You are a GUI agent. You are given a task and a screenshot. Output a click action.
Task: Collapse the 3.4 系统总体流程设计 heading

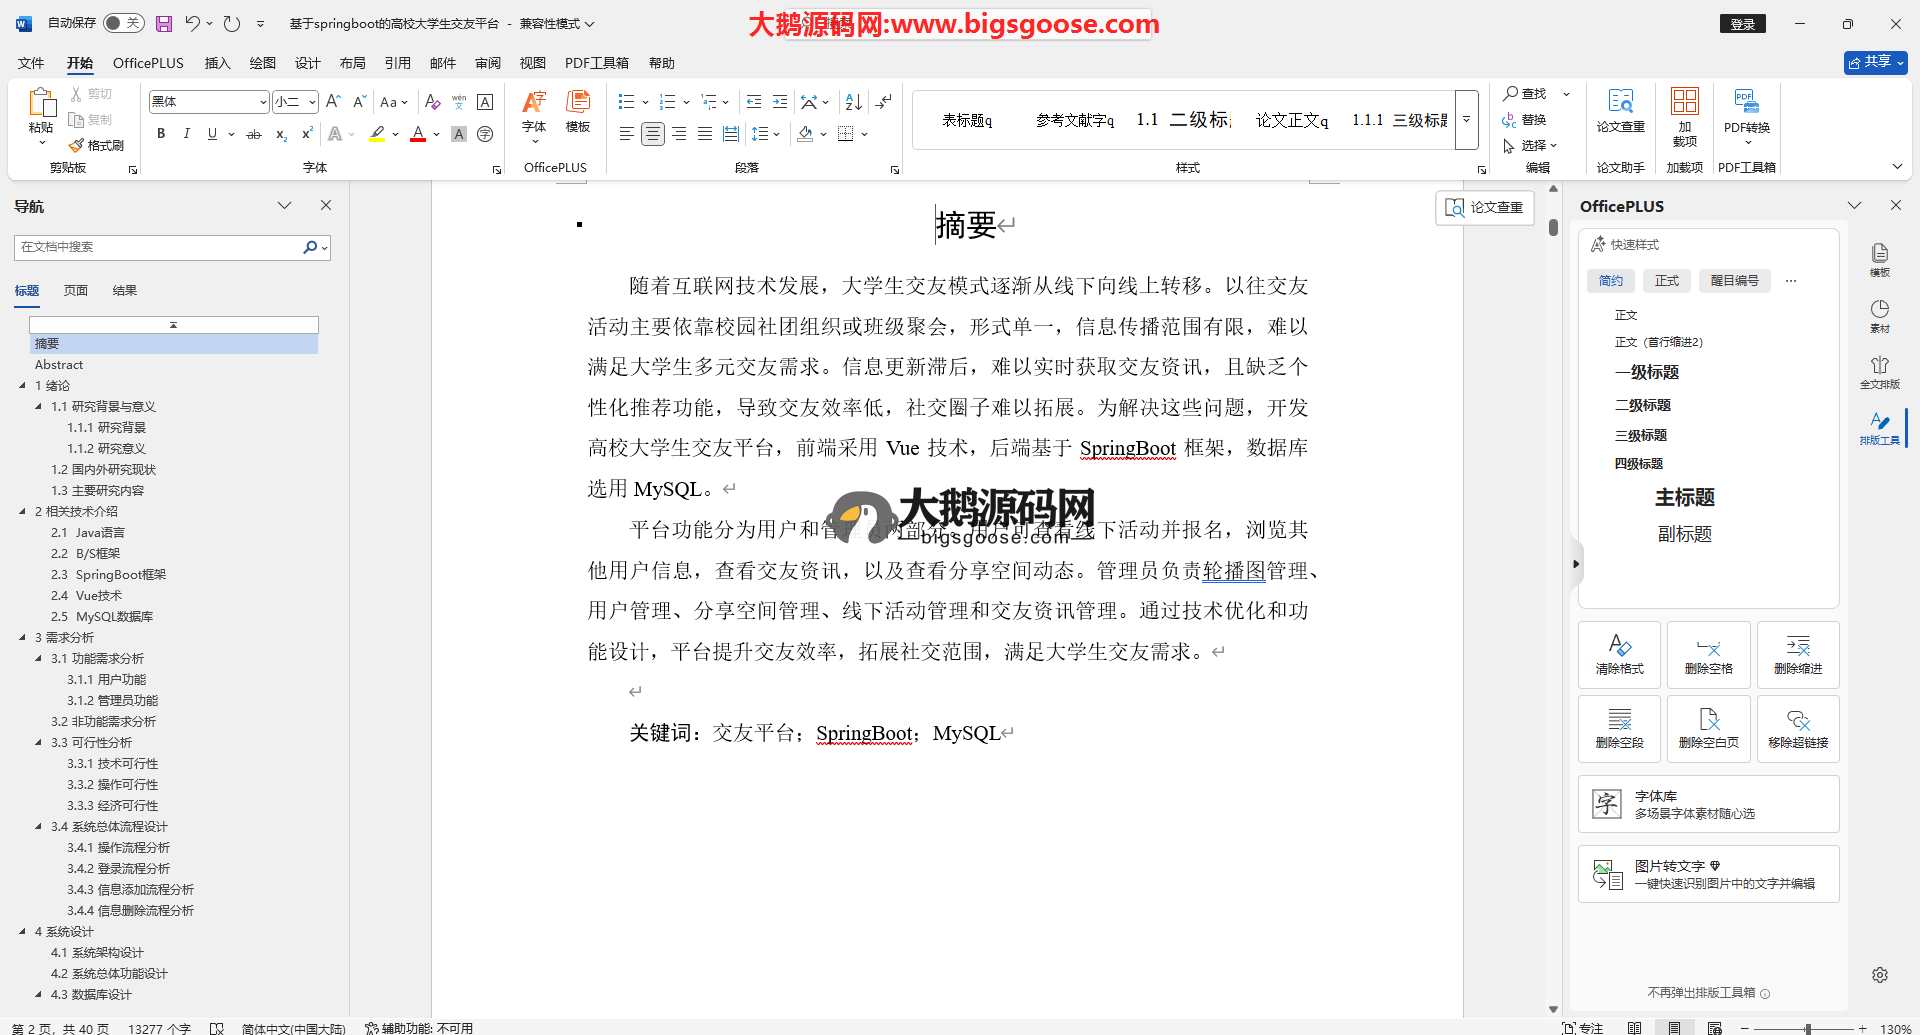(x=38, y=827)
